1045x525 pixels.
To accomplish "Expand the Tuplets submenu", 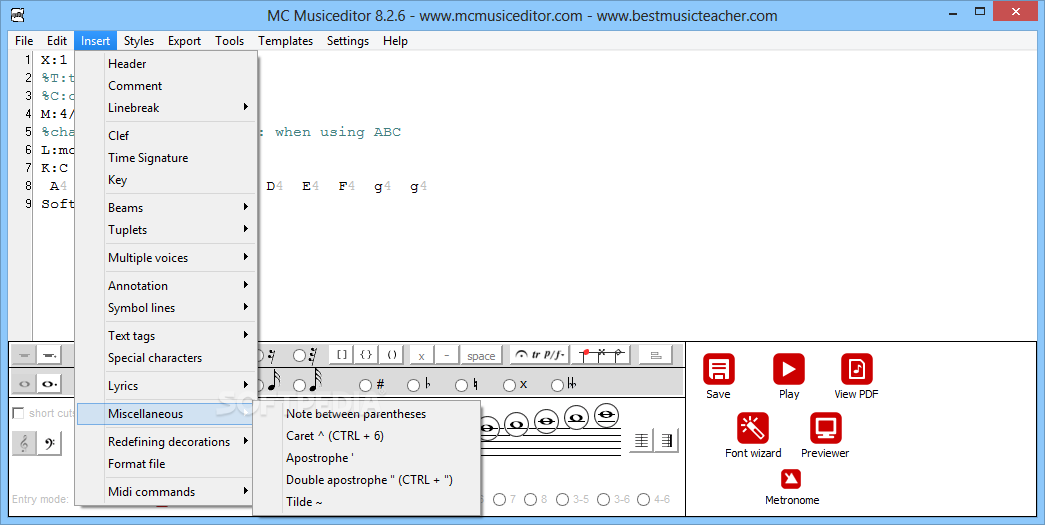I will 165,230.
